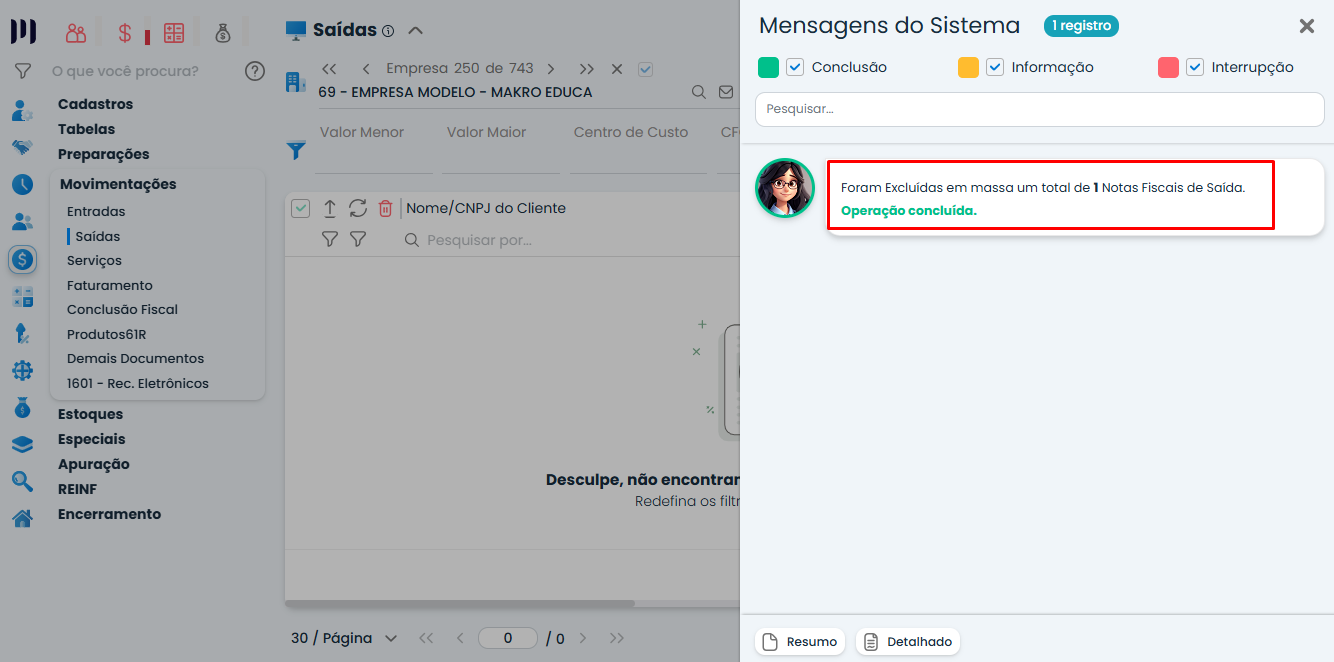Toggle the Interrupção checkbox
1334x662 pixels.
click(x=1195, y=67)
